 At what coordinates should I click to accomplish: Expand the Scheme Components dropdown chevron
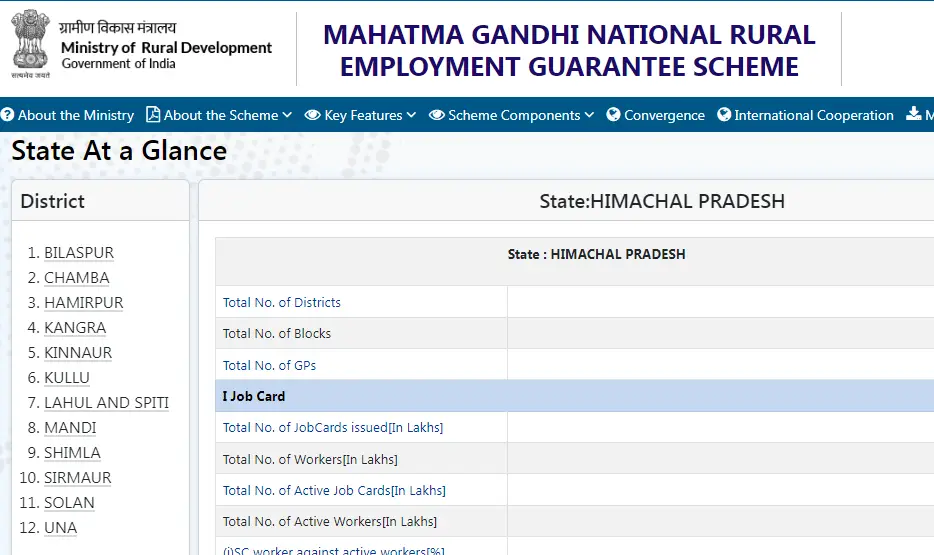(589, 115)
